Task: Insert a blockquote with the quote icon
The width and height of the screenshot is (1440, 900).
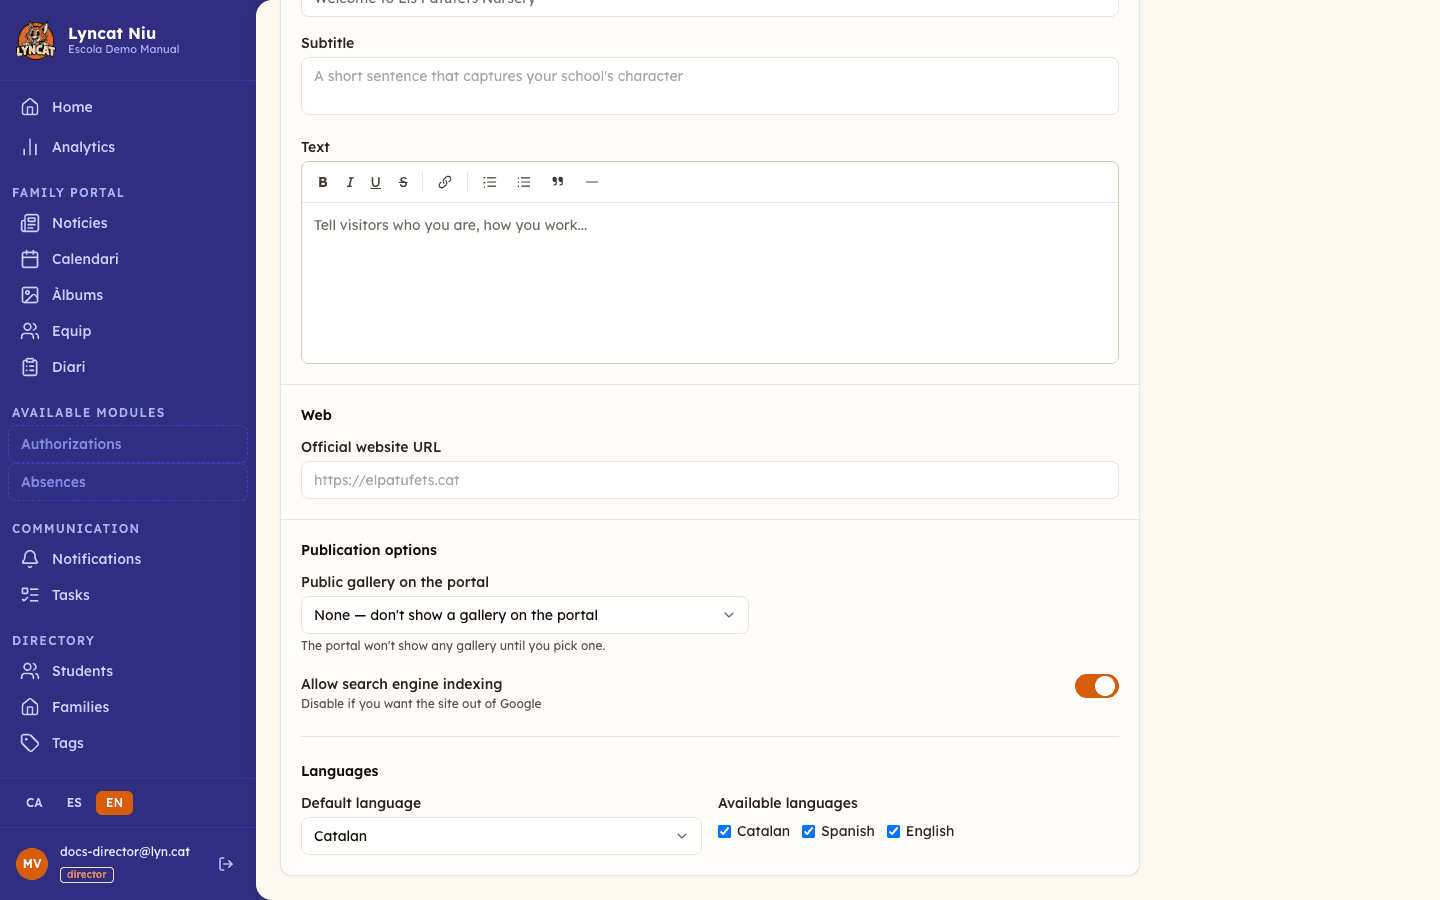Action: point(558,182)
